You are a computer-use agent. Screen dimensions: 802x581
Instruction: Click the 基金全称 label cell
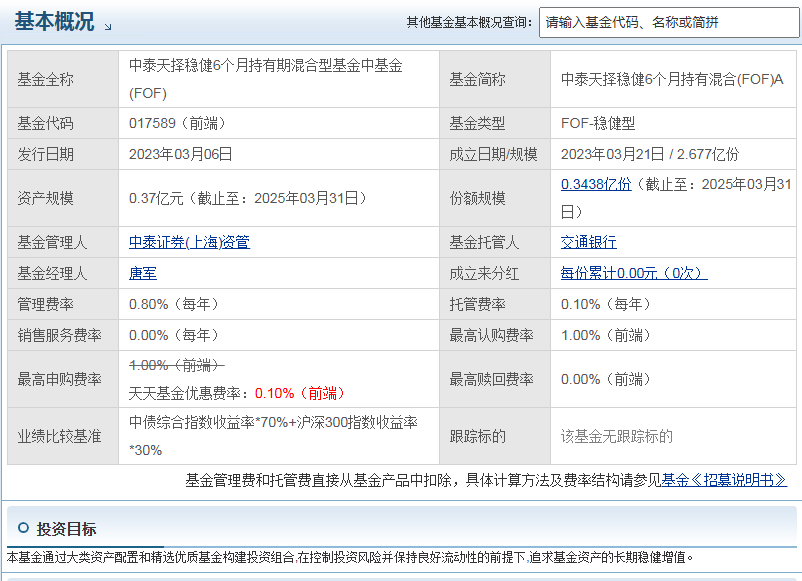[x=63, y=79]
